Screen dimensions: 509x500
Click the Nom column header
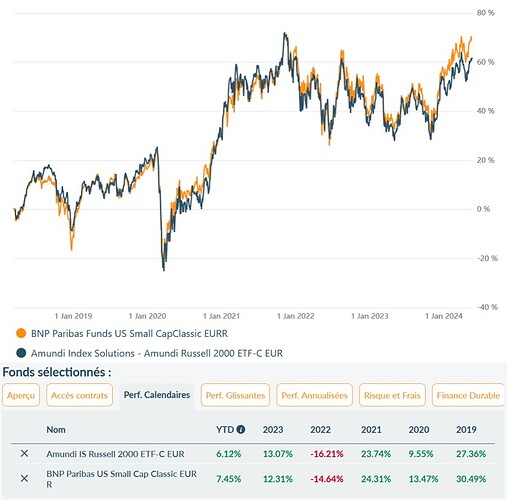[x=56, y=430]
